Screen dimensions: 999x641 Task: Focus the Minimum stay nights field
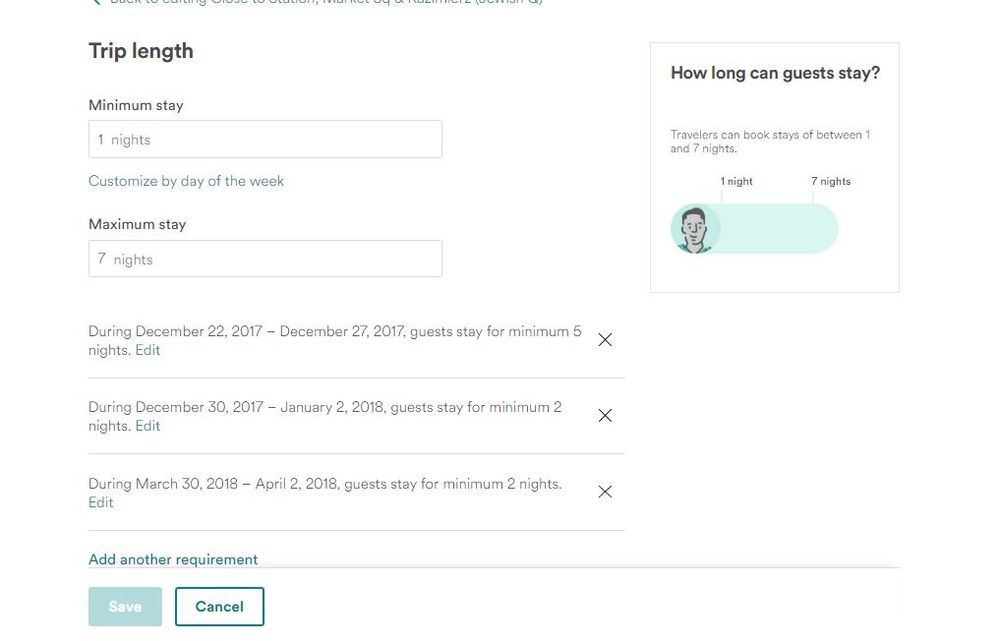265,140
